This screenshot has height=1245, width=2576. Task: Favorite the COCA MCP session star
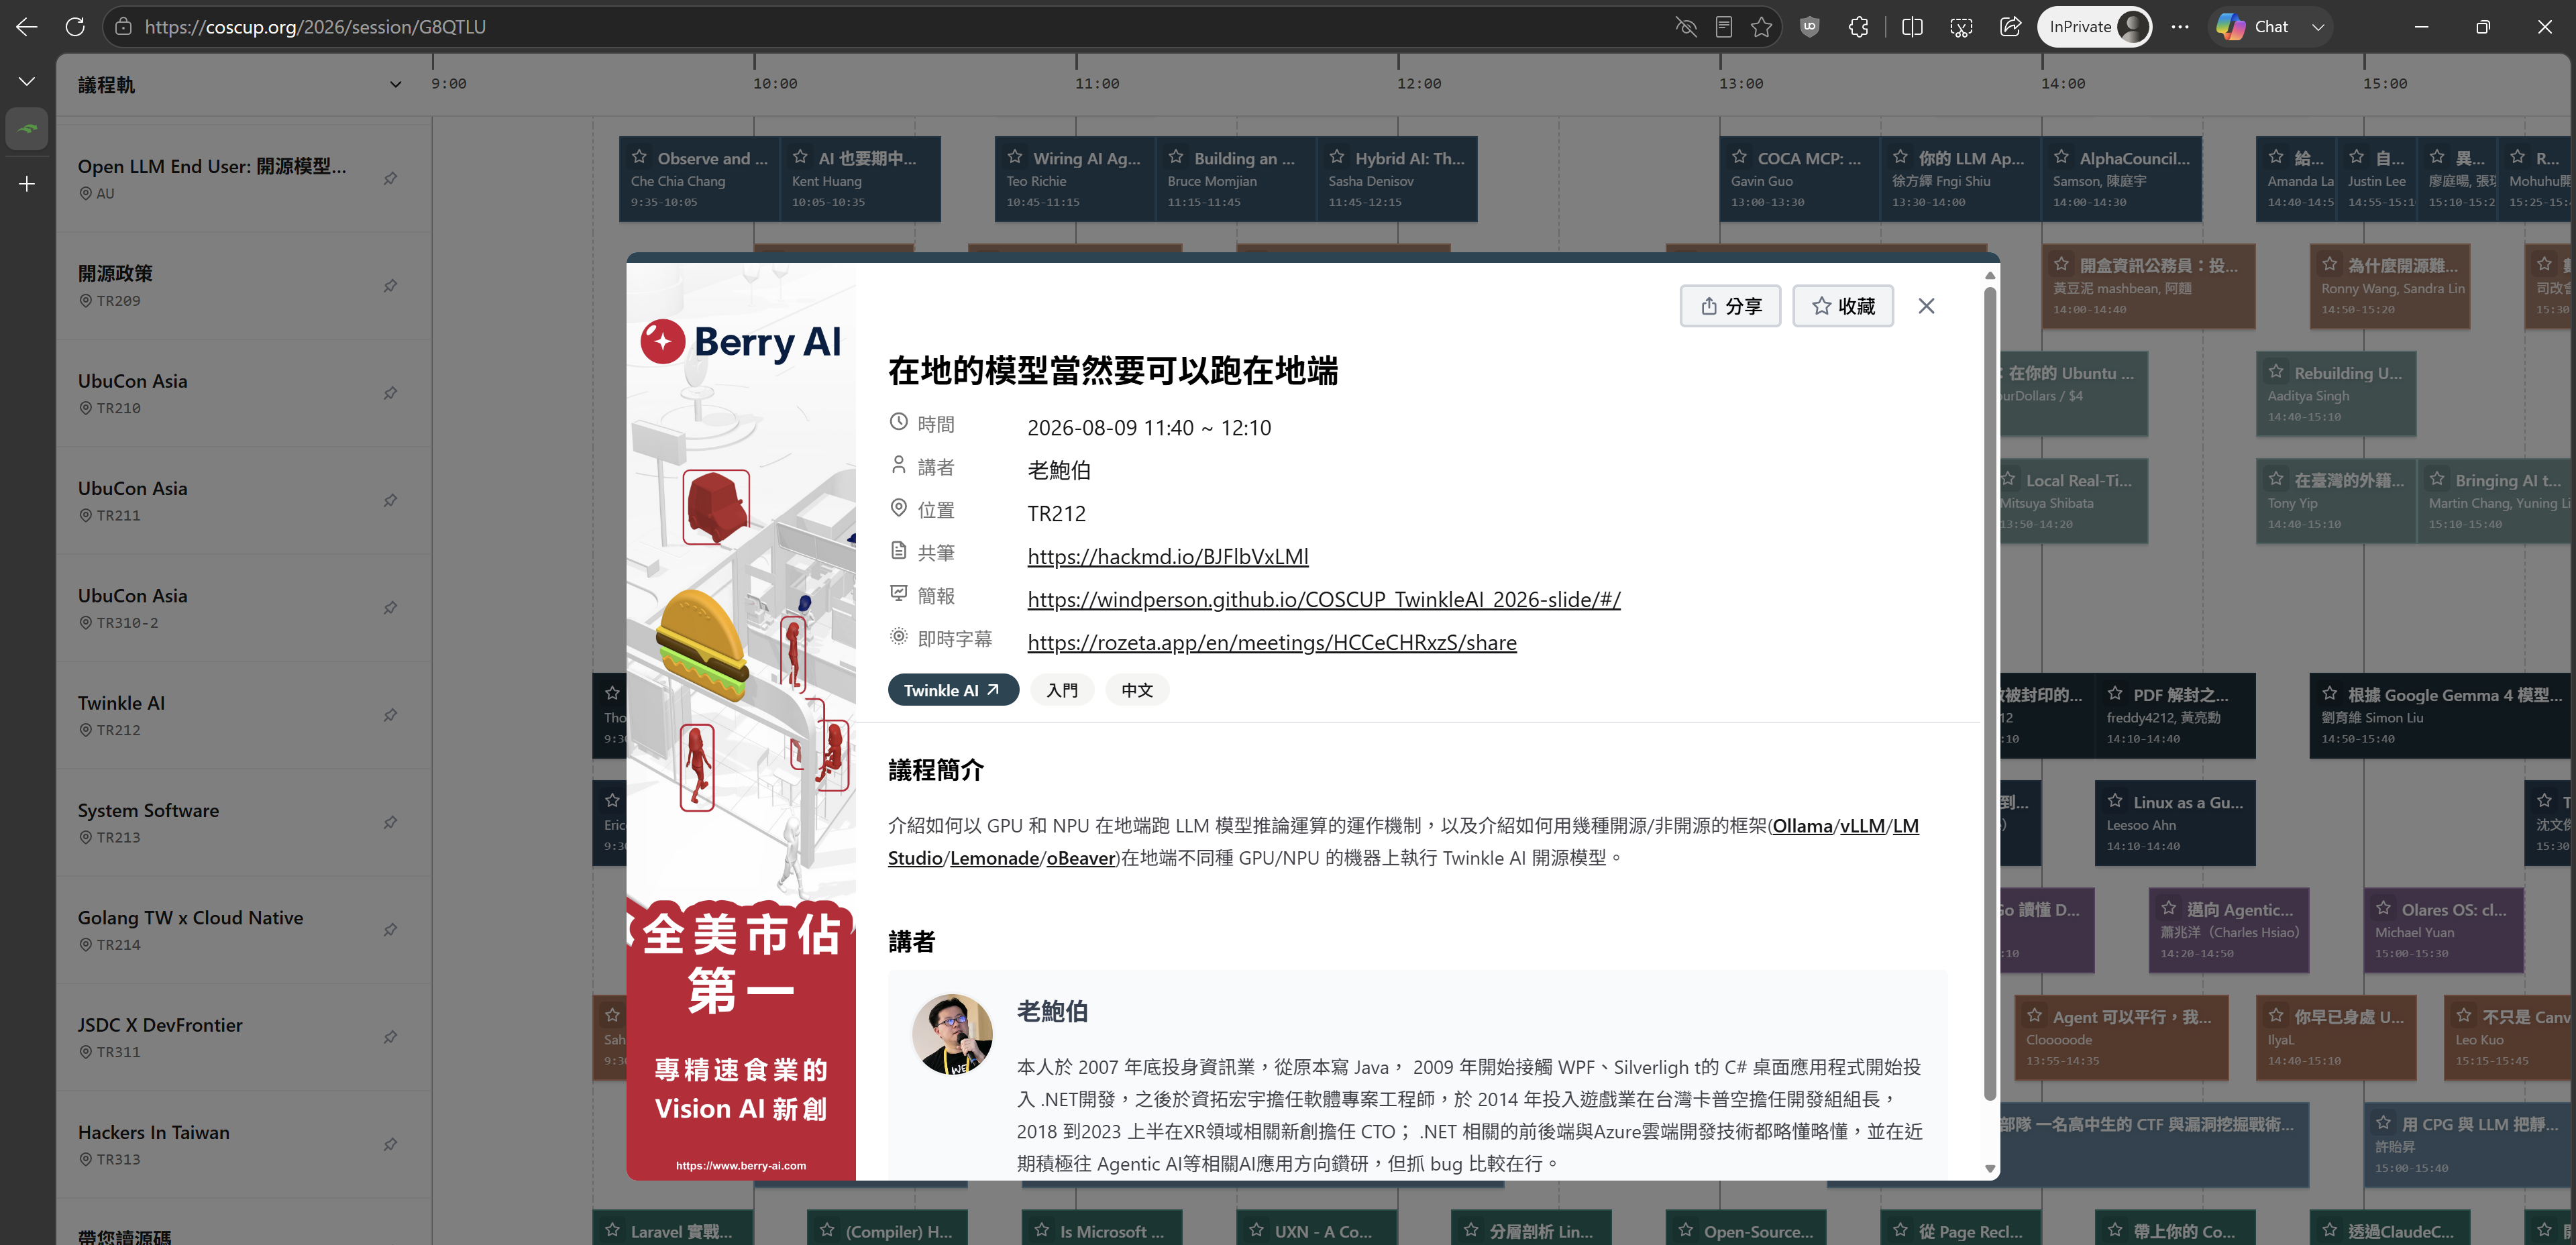1740,157
